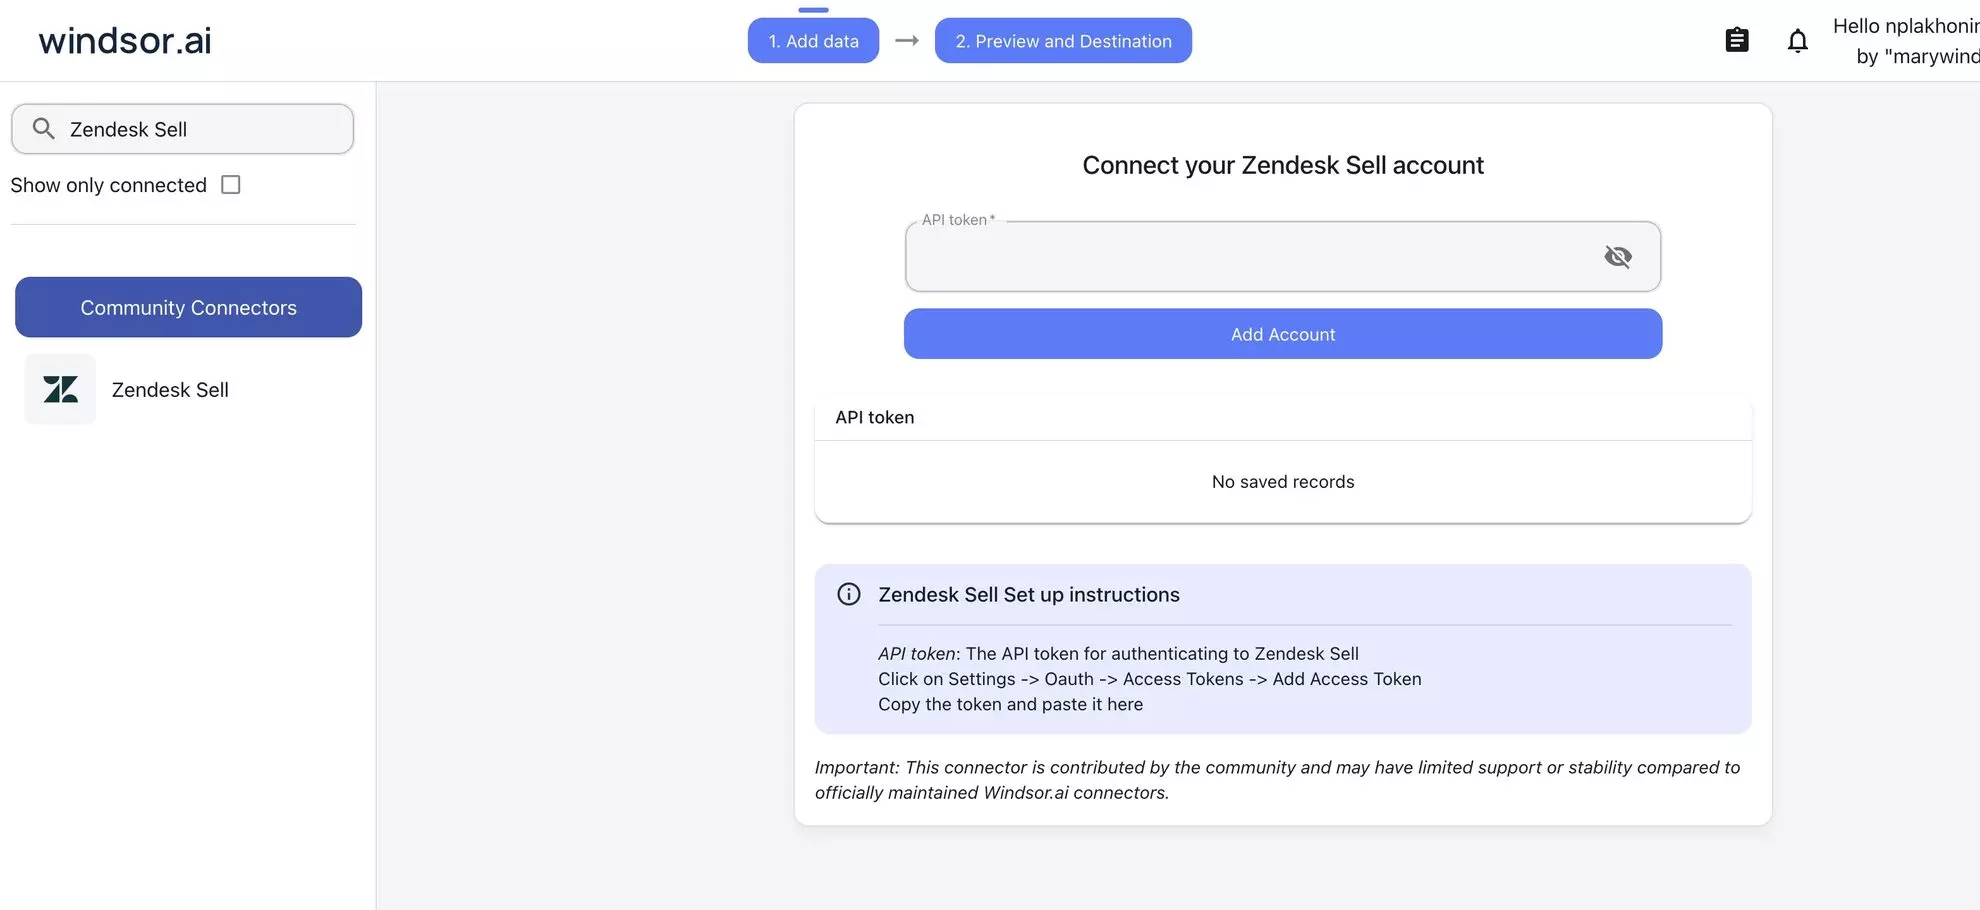Open the Zendesk Sell Set up instructions panel
Image resolution: width=1980 pixels, height=910 pixels.
[x=1028, y=594]
